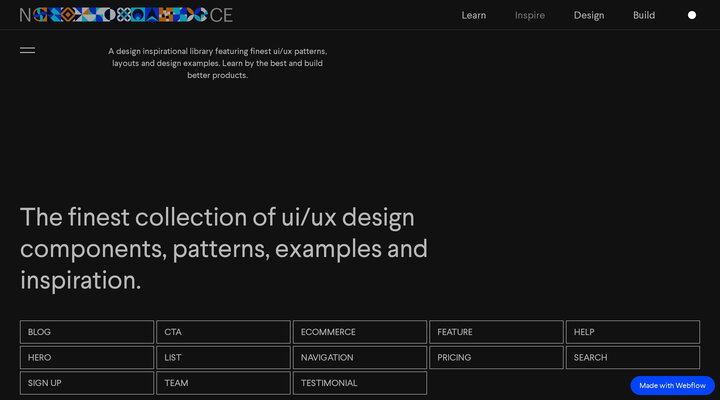720x400 pixels.
Task: Select the Build nav link
Action: (644, 15)
